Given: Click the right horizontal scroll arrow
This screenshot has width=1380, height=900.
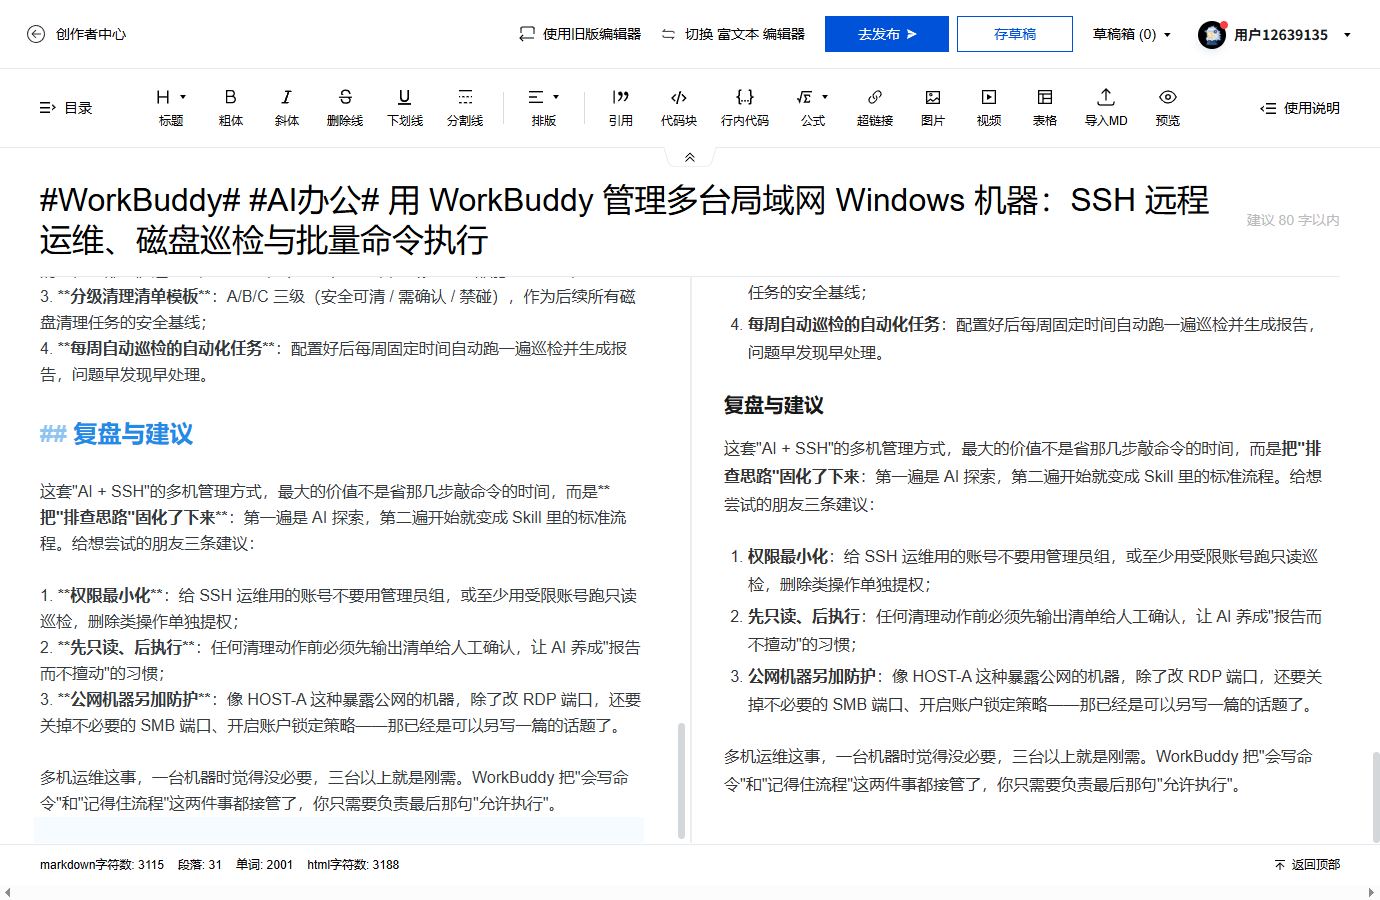Looking at the screenshot, I should point(1371,893).
